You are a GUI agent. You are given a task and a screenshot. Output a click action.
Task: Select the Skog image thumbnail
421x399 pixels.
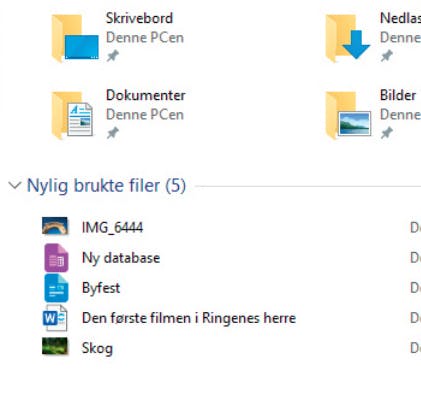click(x=55, y=346)
